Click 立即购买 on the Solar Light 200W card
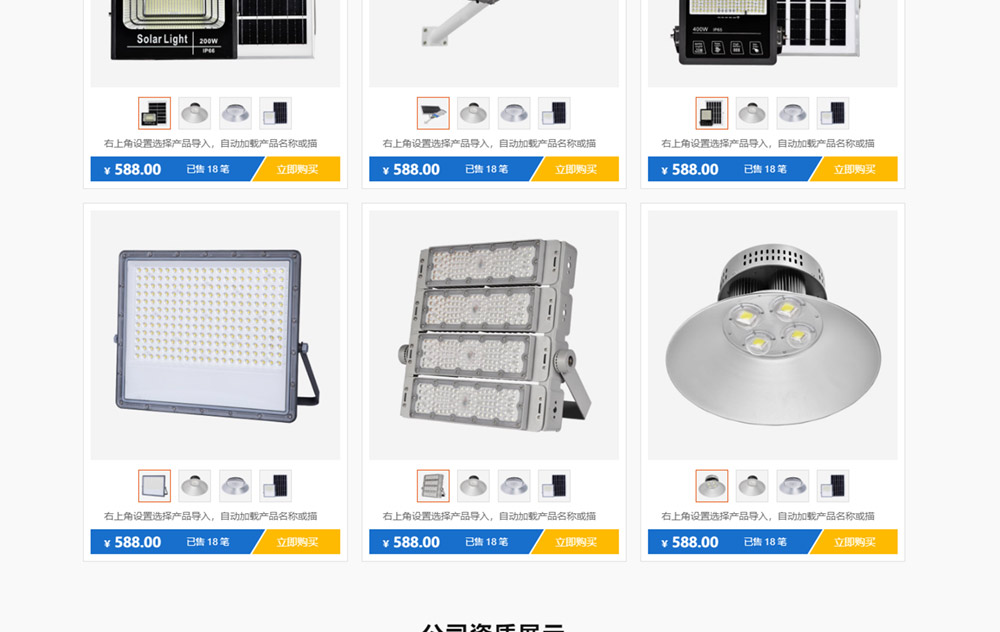Image resolution: width=1000 pixels, height=632 pixels. 297,169
